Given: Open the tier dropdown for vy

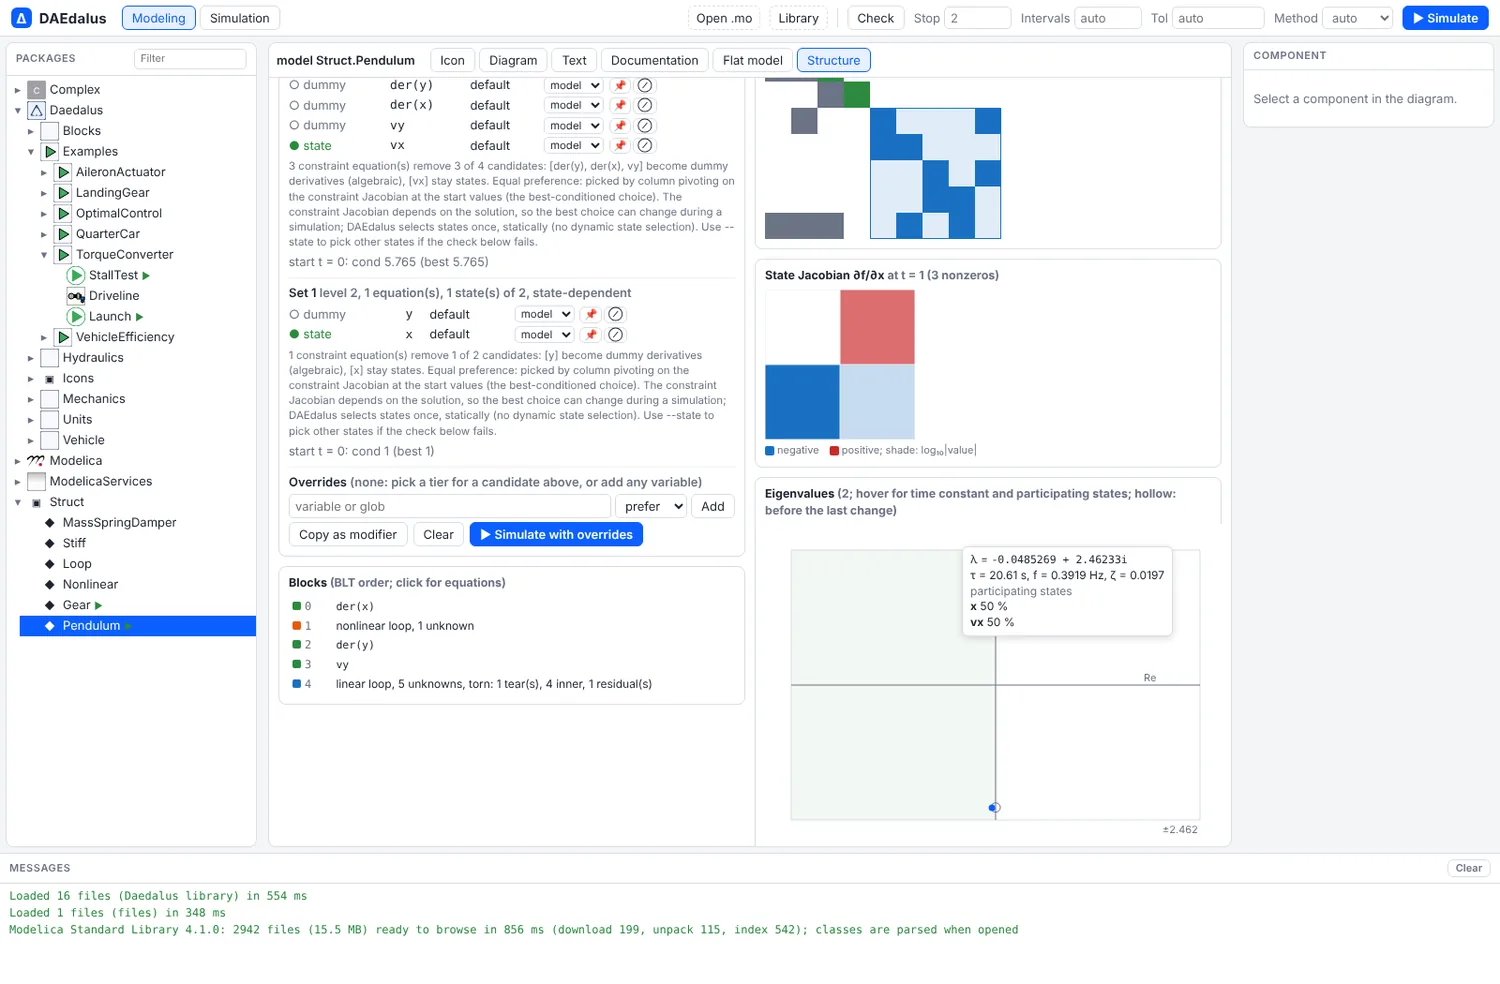Looking at the screenshot, I should (x=574, y=125).
